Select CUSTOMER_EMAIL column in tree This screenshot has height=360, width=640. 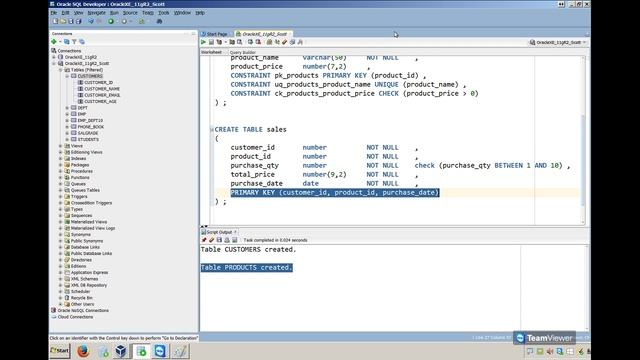click(x=102, y=95)
